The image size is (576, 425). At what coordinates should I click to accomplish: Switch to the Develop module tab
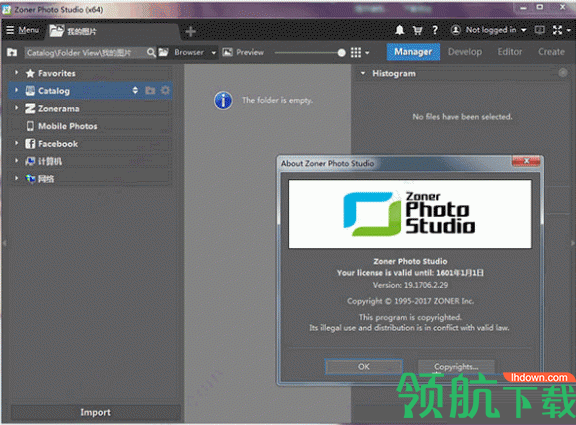(x=465, y=52)
